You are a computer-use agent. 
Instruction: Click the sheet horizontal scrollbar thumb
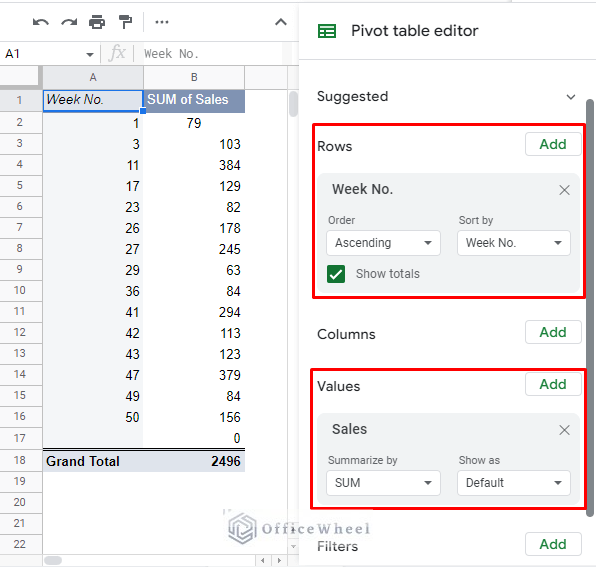53,560
